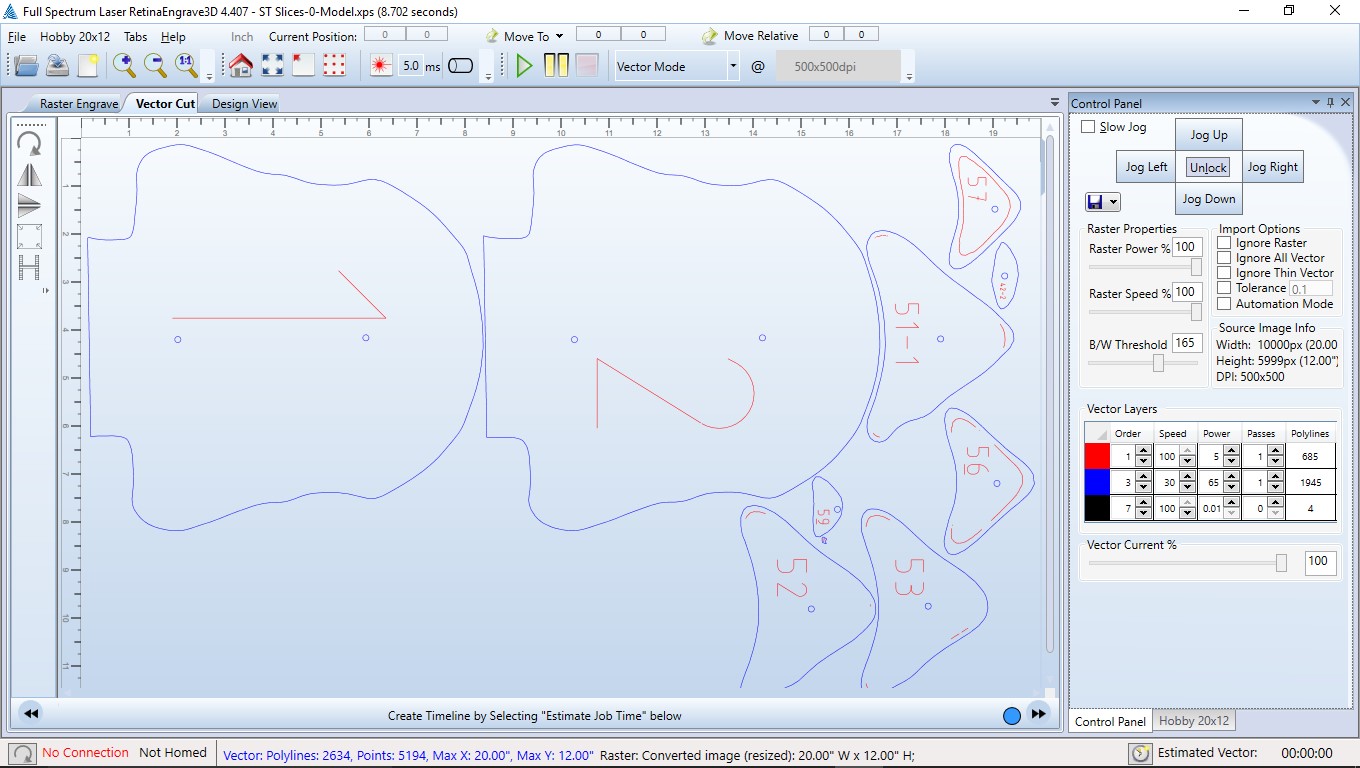
Task: Open the Help menu
Action: tap(173, 36)
